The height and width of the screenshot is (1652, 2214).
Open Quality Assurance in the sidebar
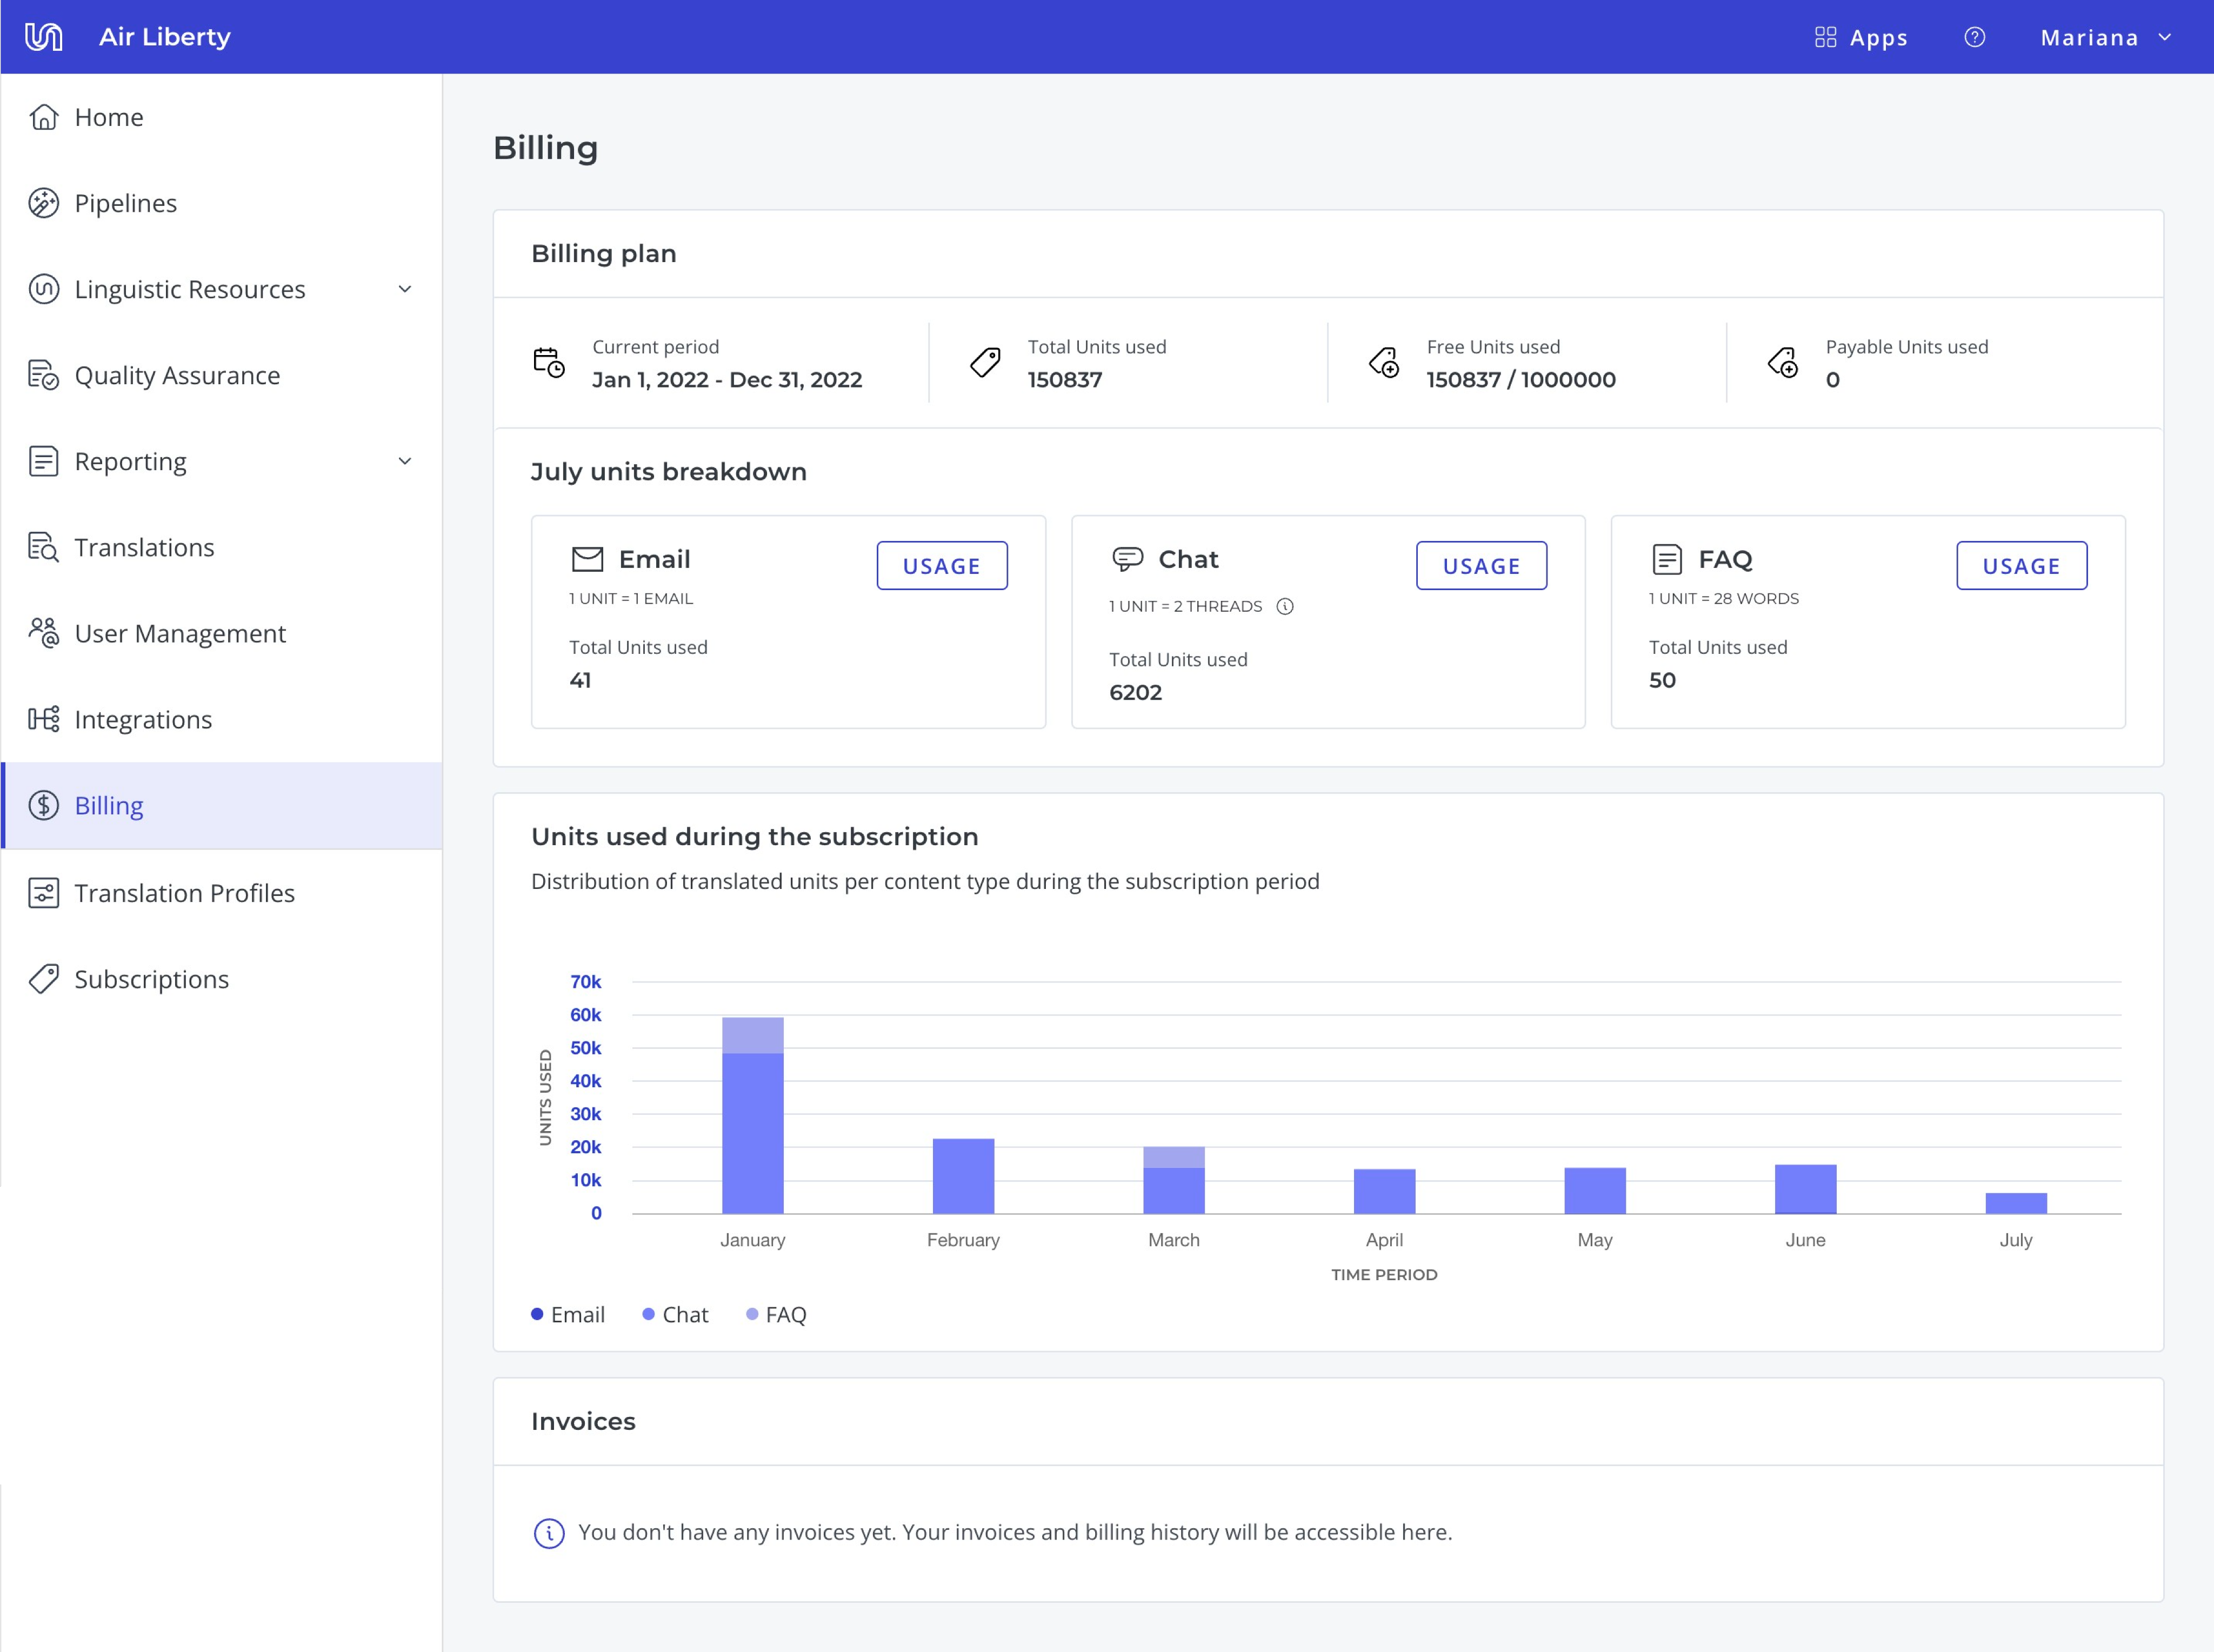(x=177, y=375)
